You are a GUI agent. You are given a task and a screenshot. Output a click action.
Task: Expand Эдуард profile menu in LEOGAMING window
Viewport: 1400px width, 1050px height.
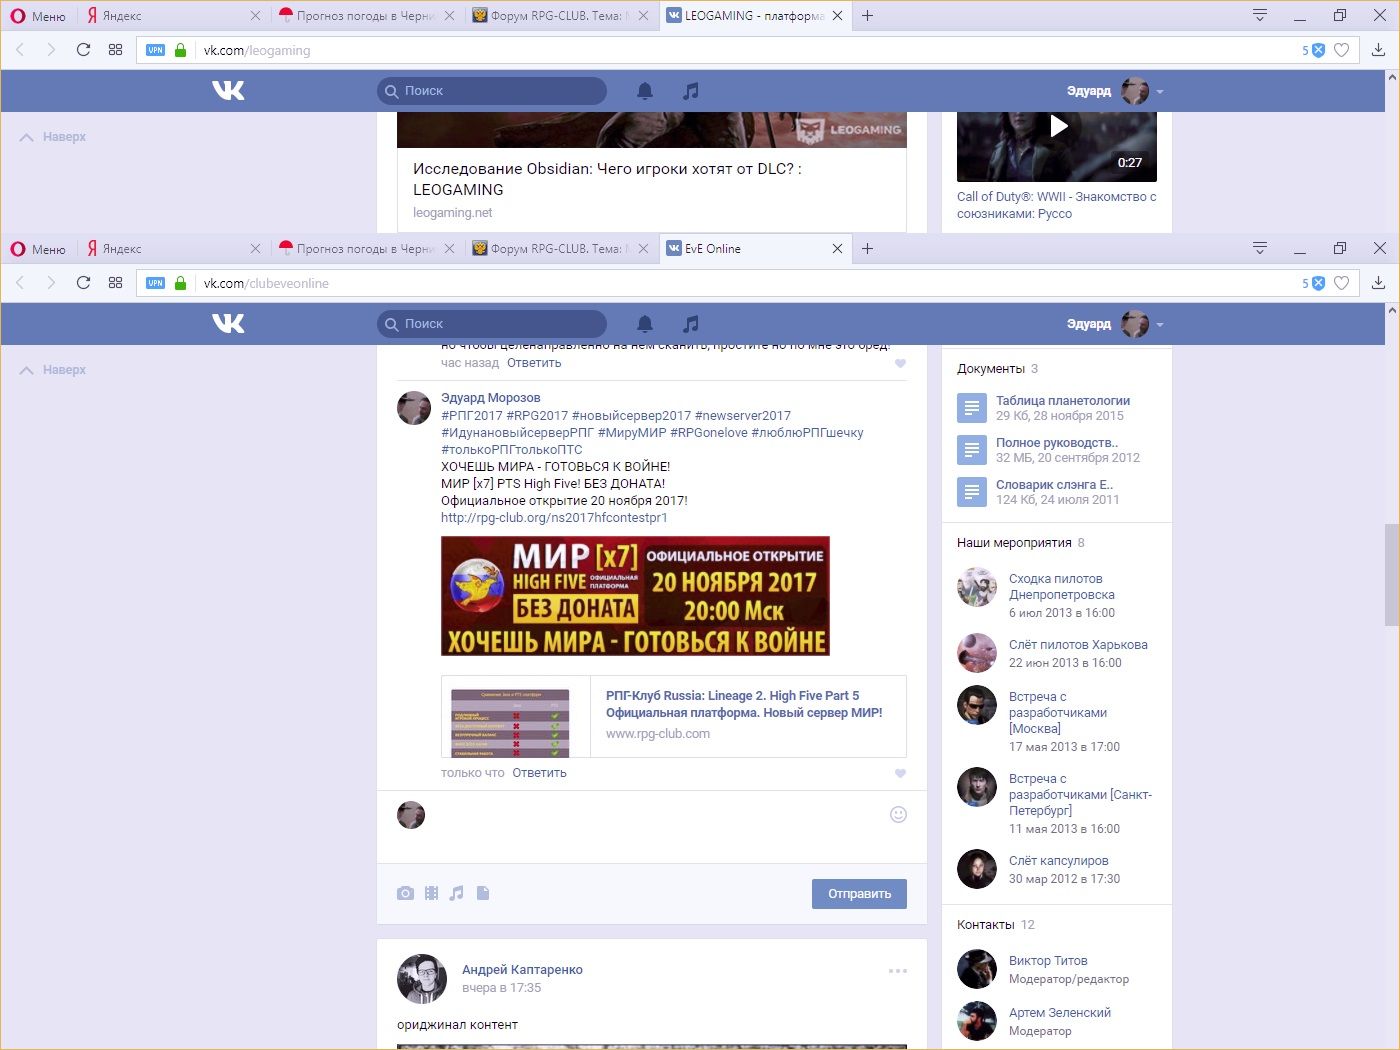pos(1115,91)
